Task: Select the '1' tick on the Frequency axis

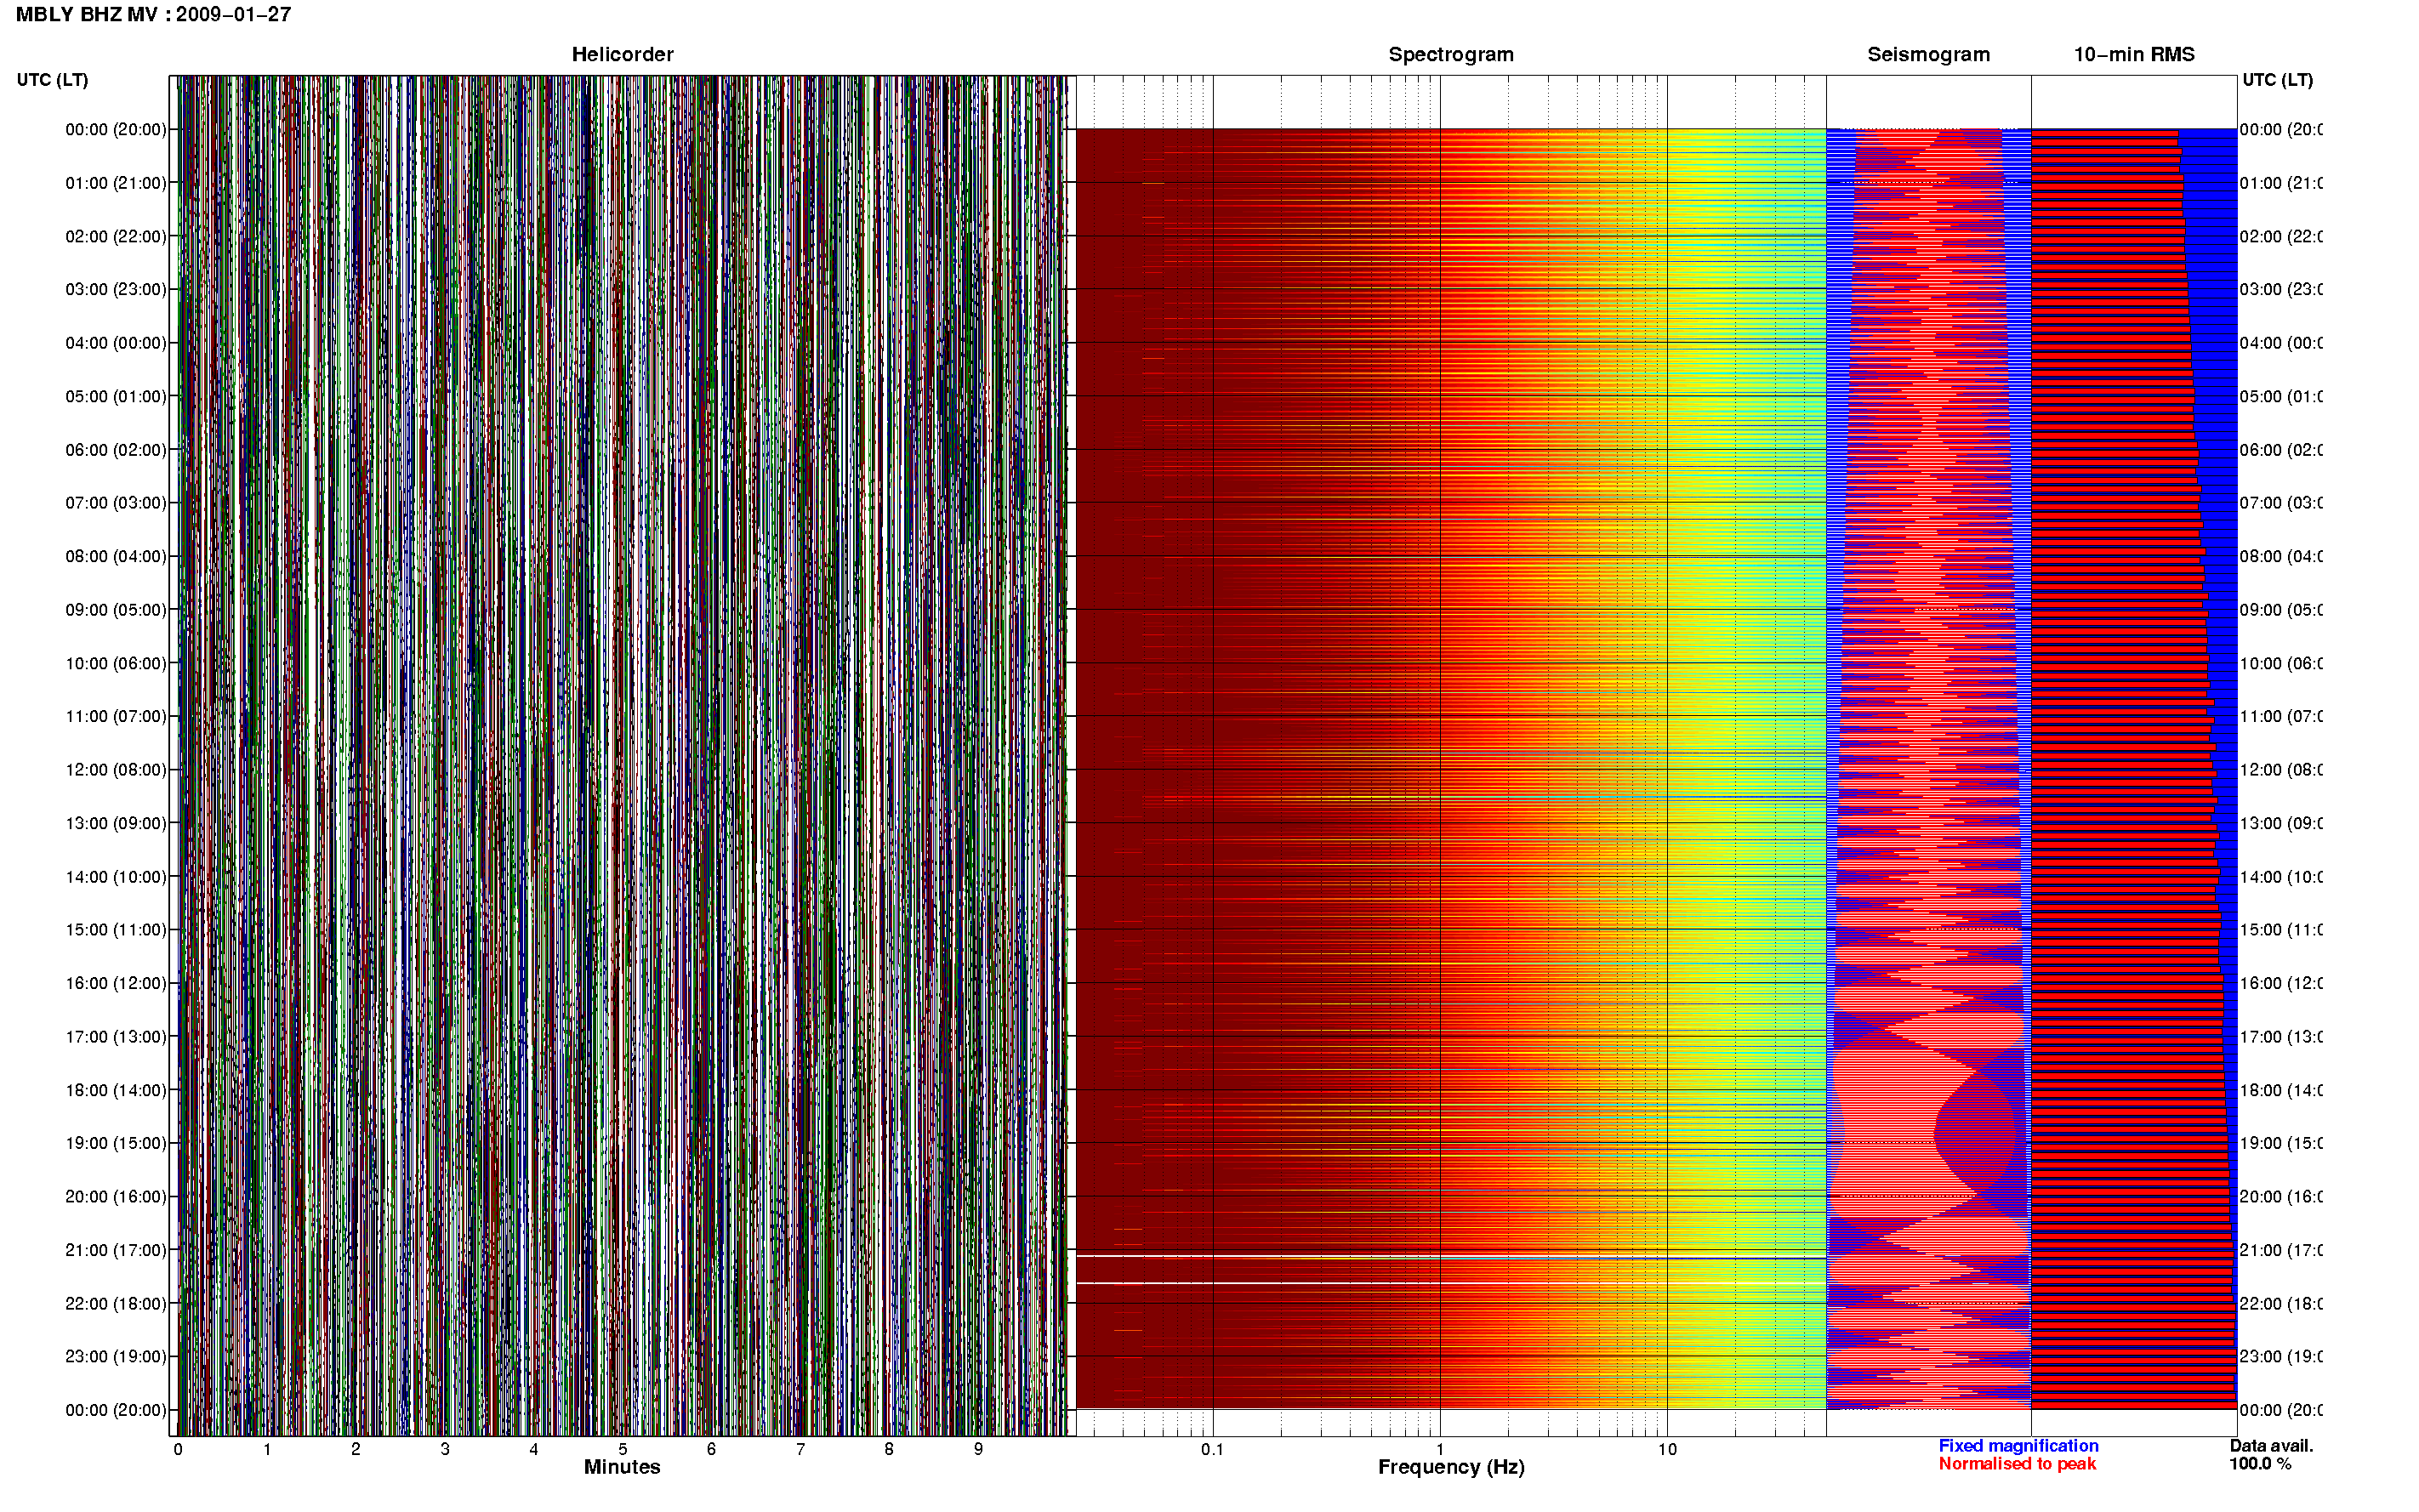Action: click(x=1440, y=1450)
